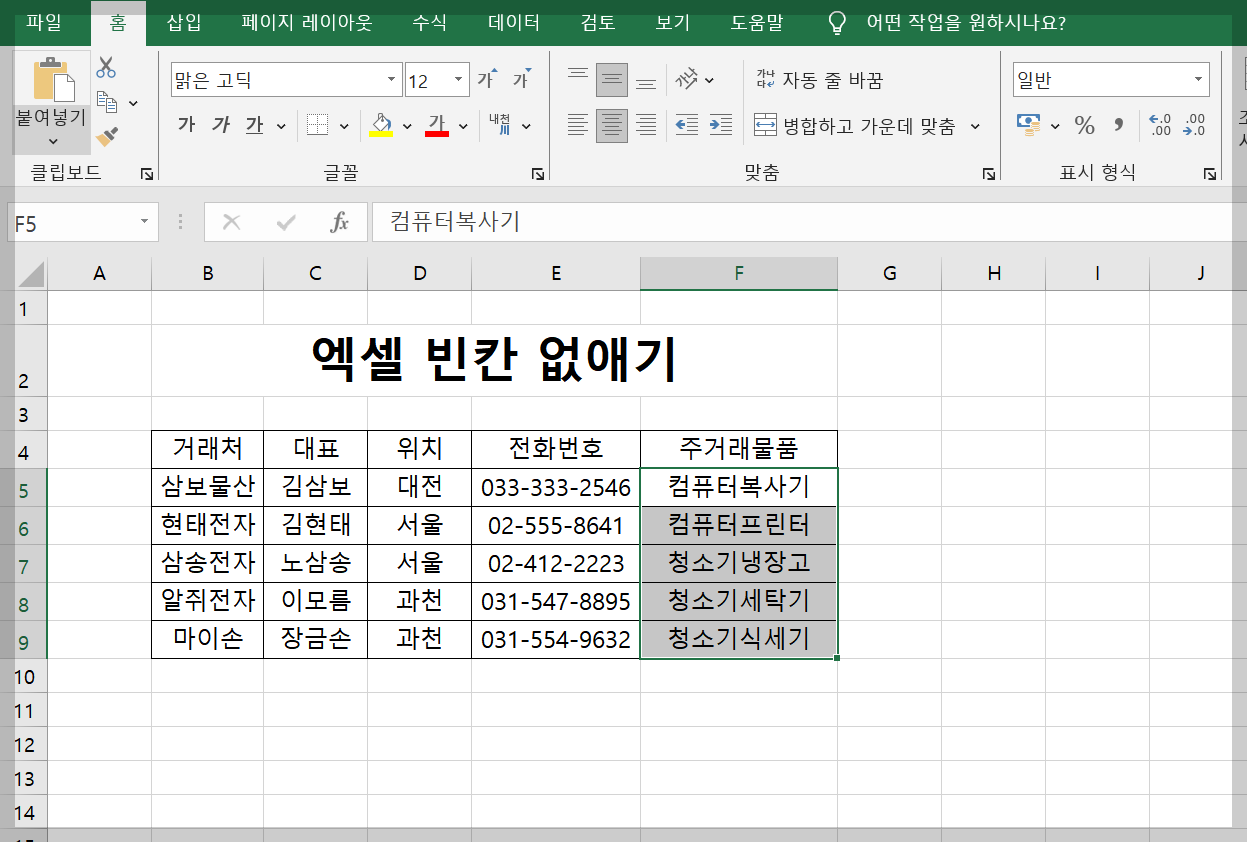Viewport: 1247px width, 842px height.
Task: Switch to the 데이터 ribbon tab
Action: (x=512, y=22)
